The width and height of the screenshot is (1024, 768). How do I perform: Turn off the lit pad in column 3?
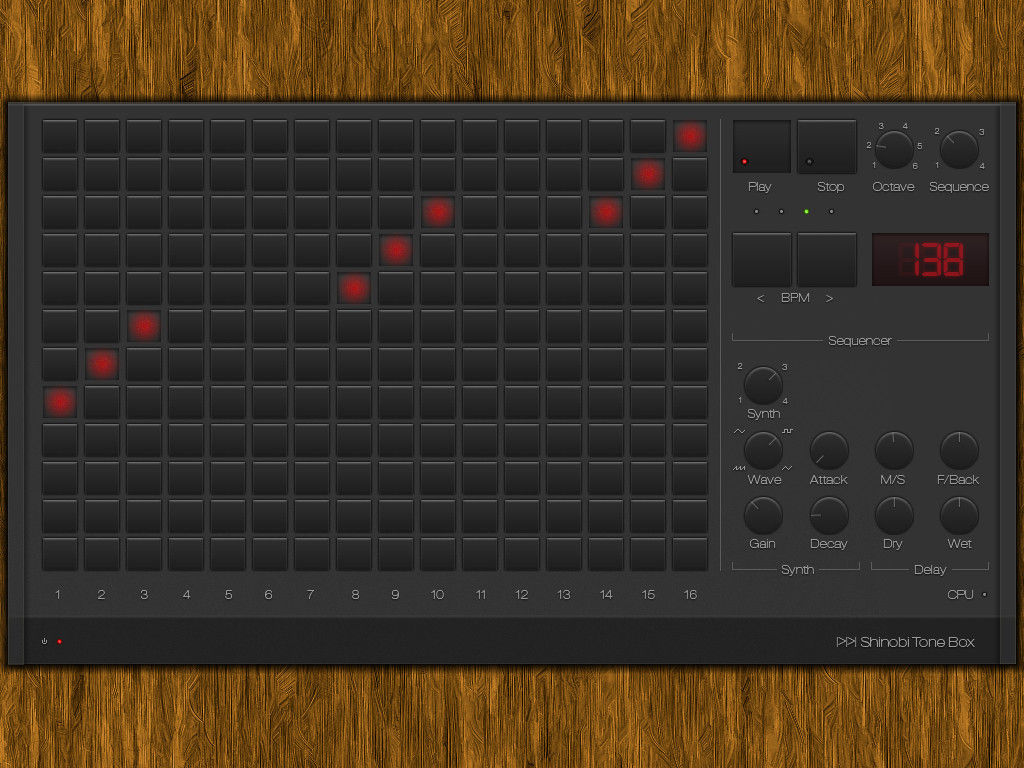144,327
